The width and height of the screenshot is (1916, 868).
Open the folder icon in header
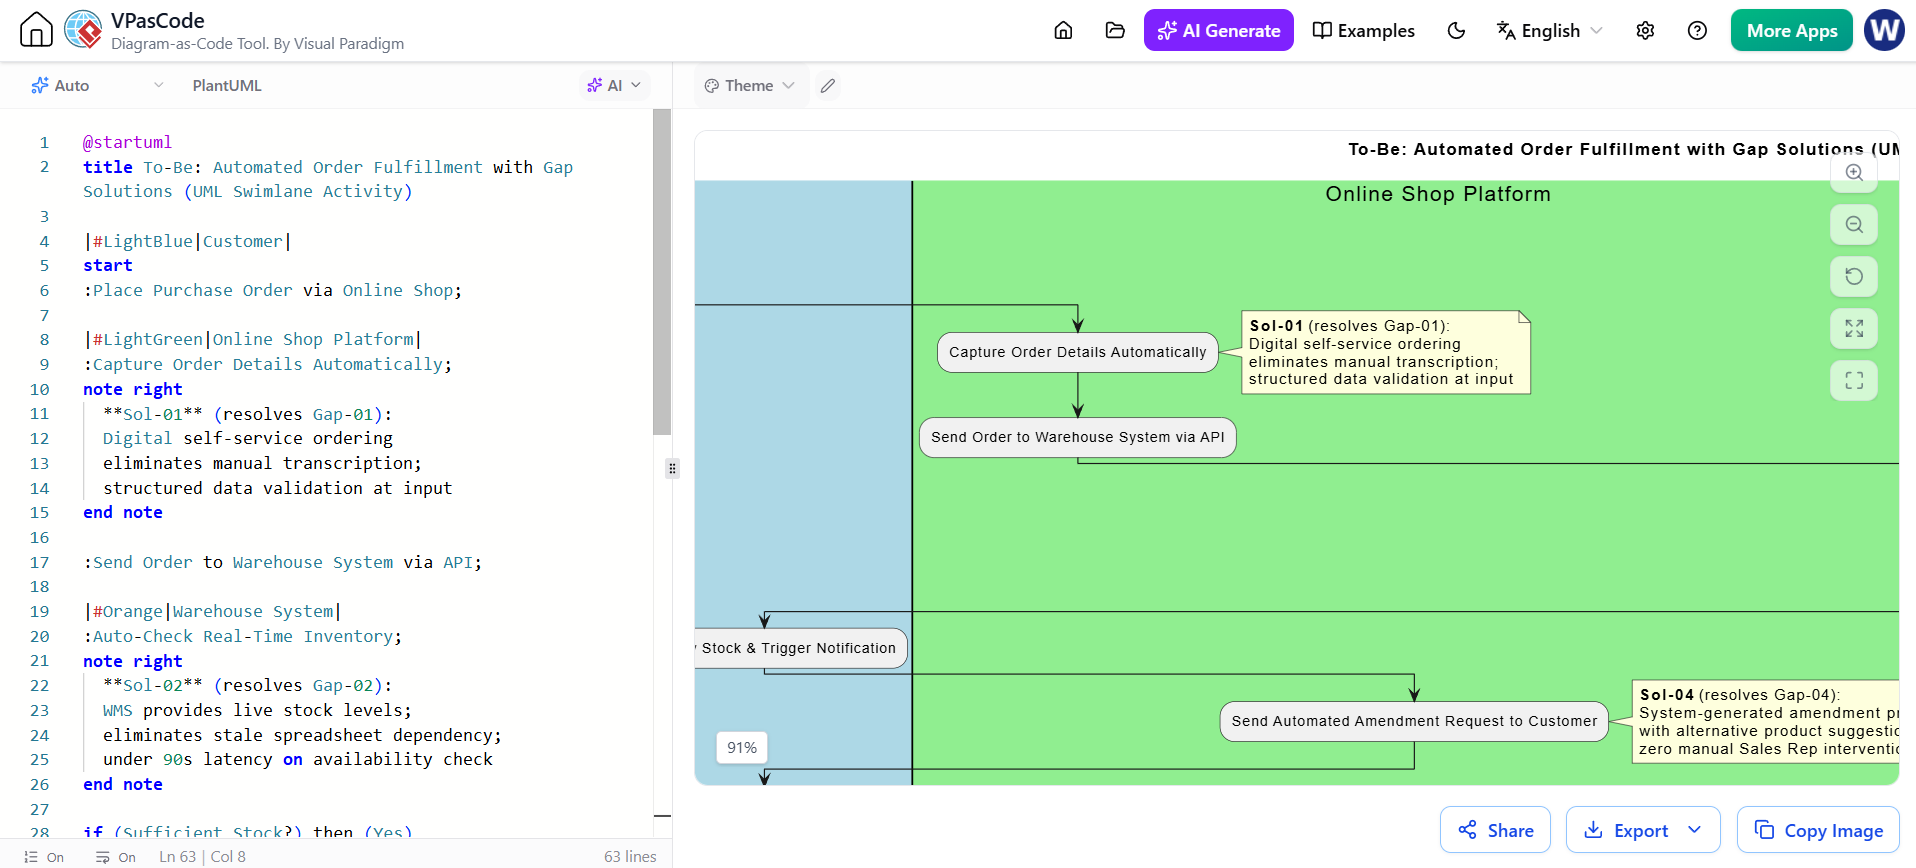coord(1115,30)
